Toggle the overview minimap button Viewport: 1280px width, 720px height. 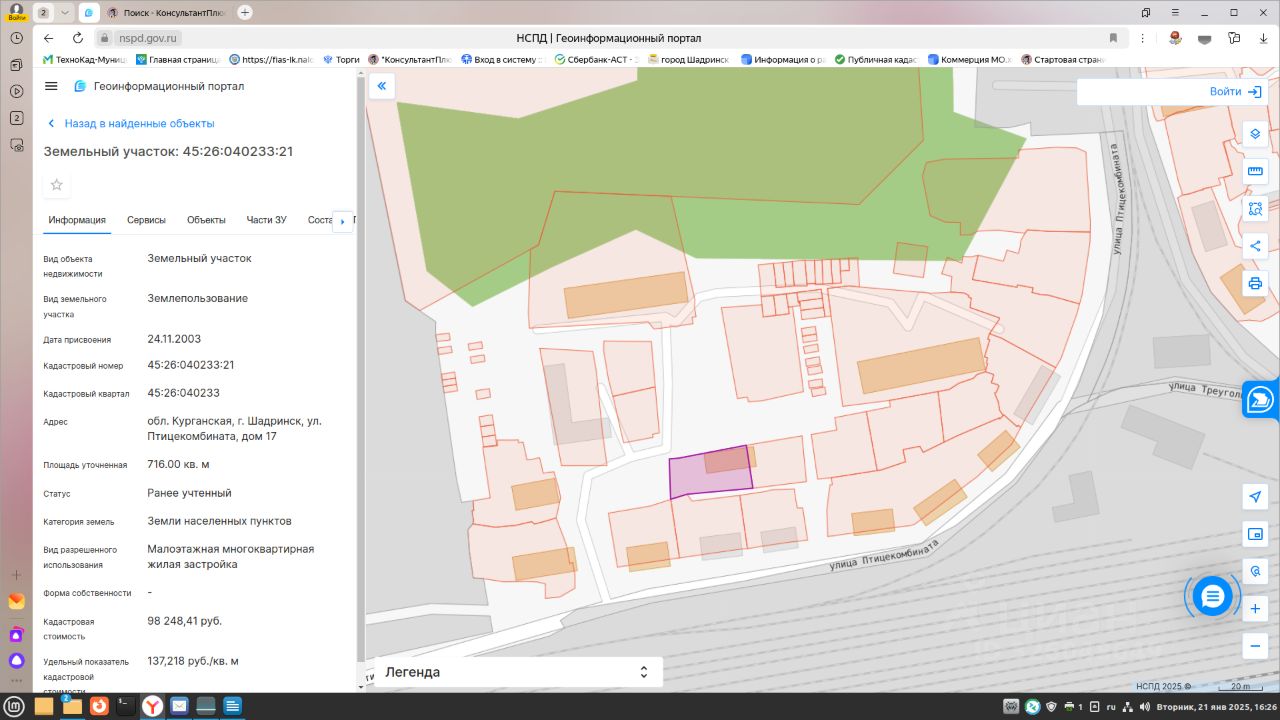point(1255,534)
